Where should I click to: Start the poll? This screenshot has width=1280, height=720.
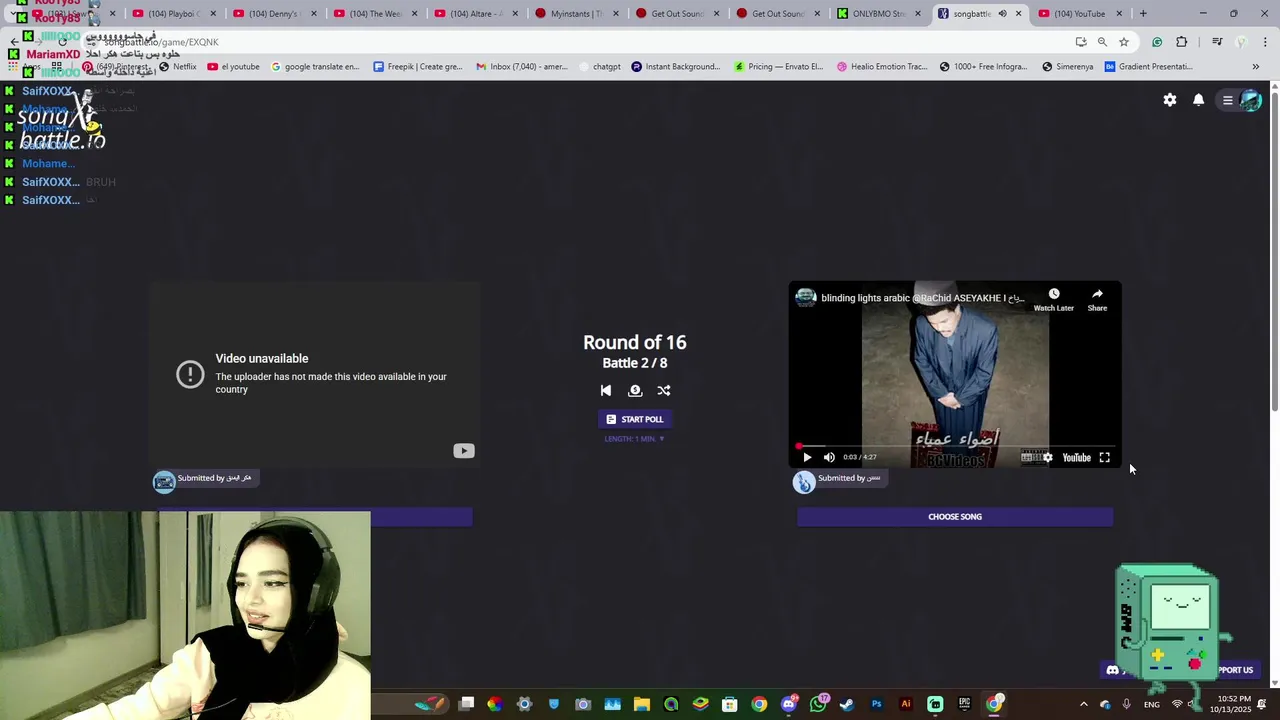[x=634, y=419]
